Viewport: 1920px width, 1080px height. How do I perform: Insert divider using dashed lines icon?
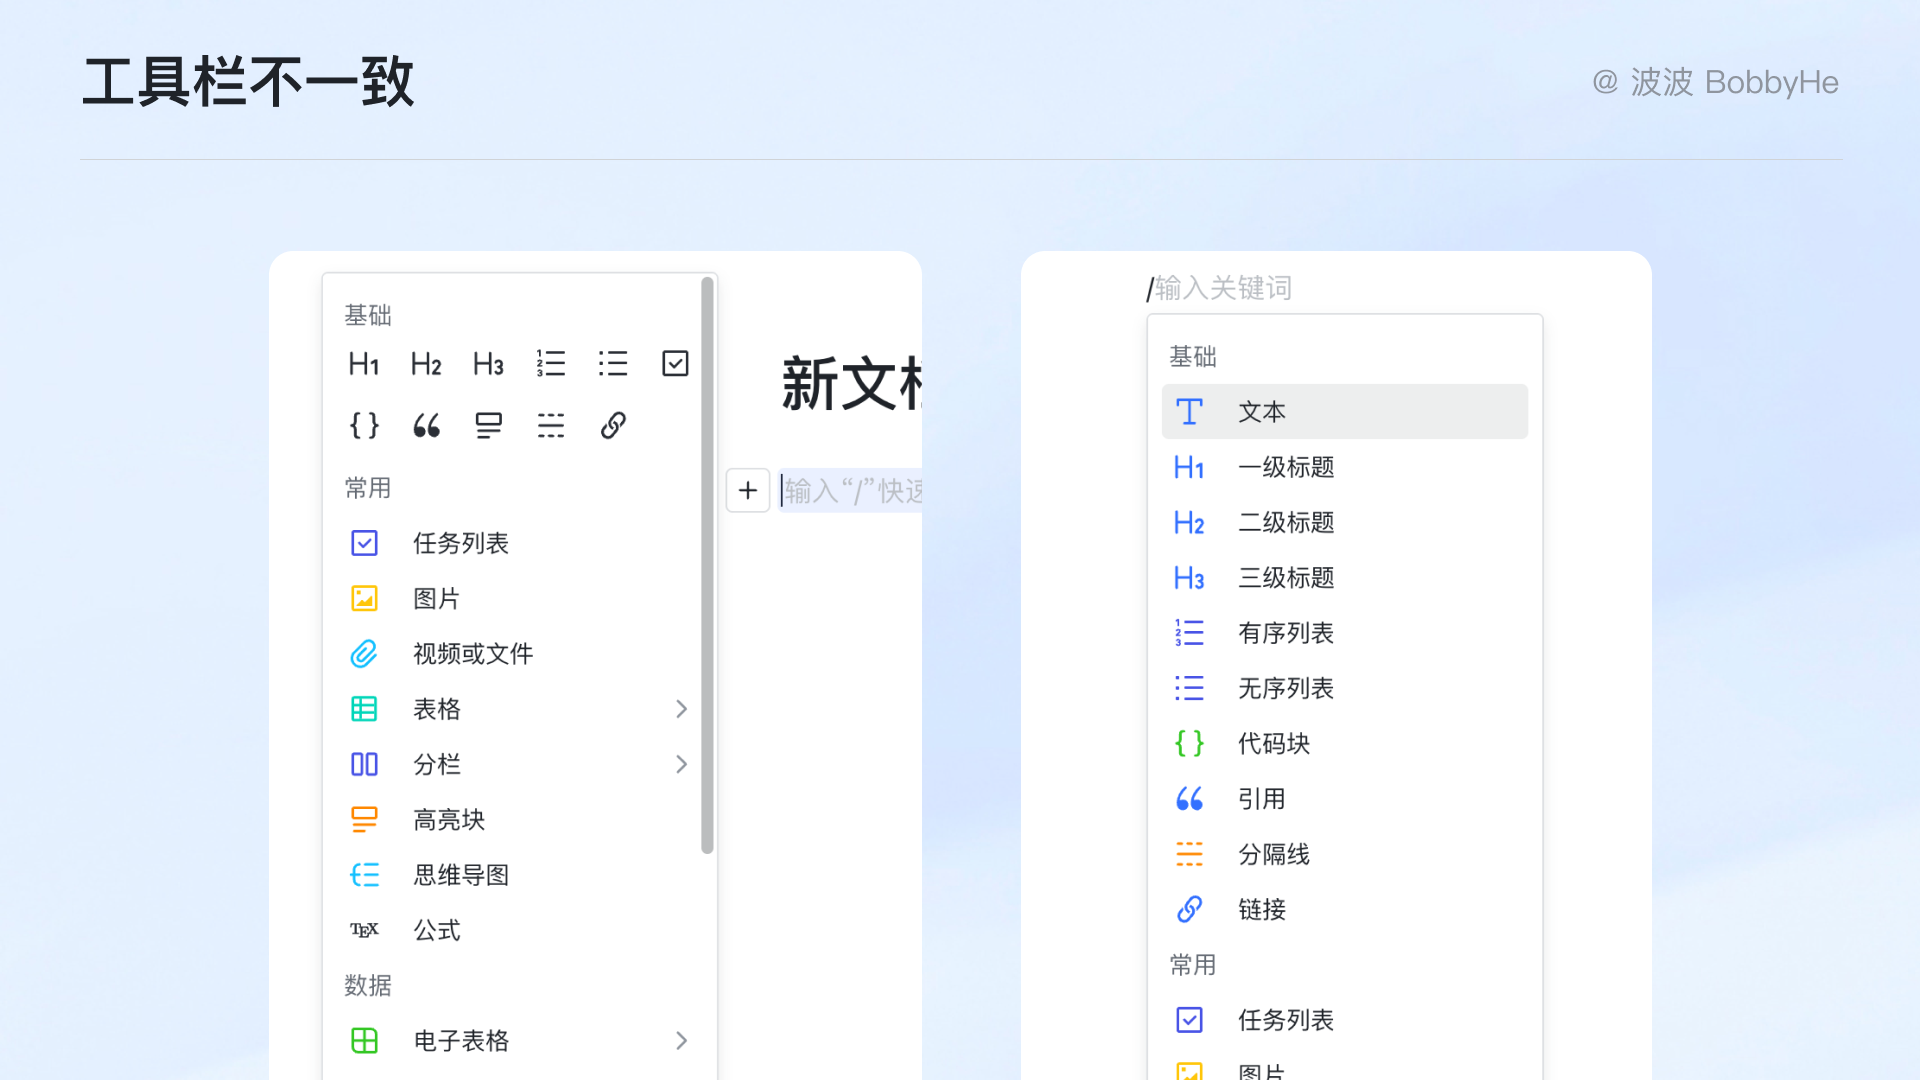[x=551, y=426]
